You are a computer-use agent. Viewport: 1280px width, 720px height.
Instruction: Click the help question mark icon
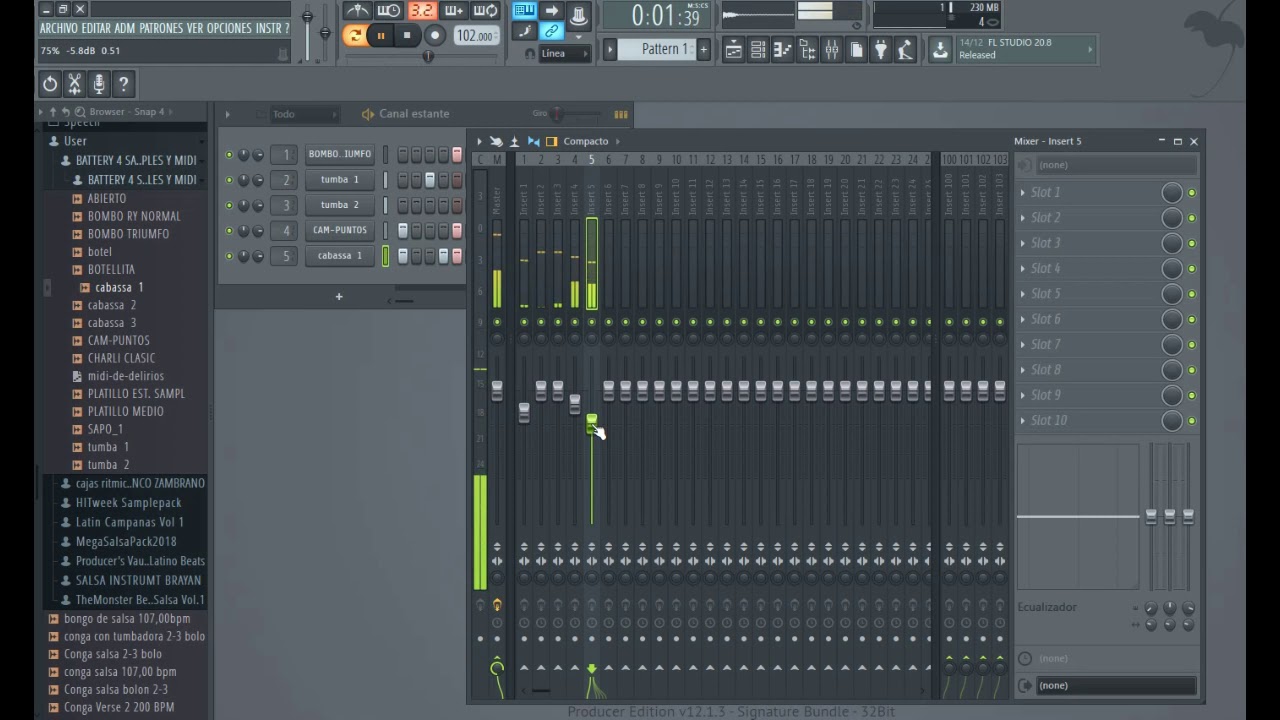[123, 84]
